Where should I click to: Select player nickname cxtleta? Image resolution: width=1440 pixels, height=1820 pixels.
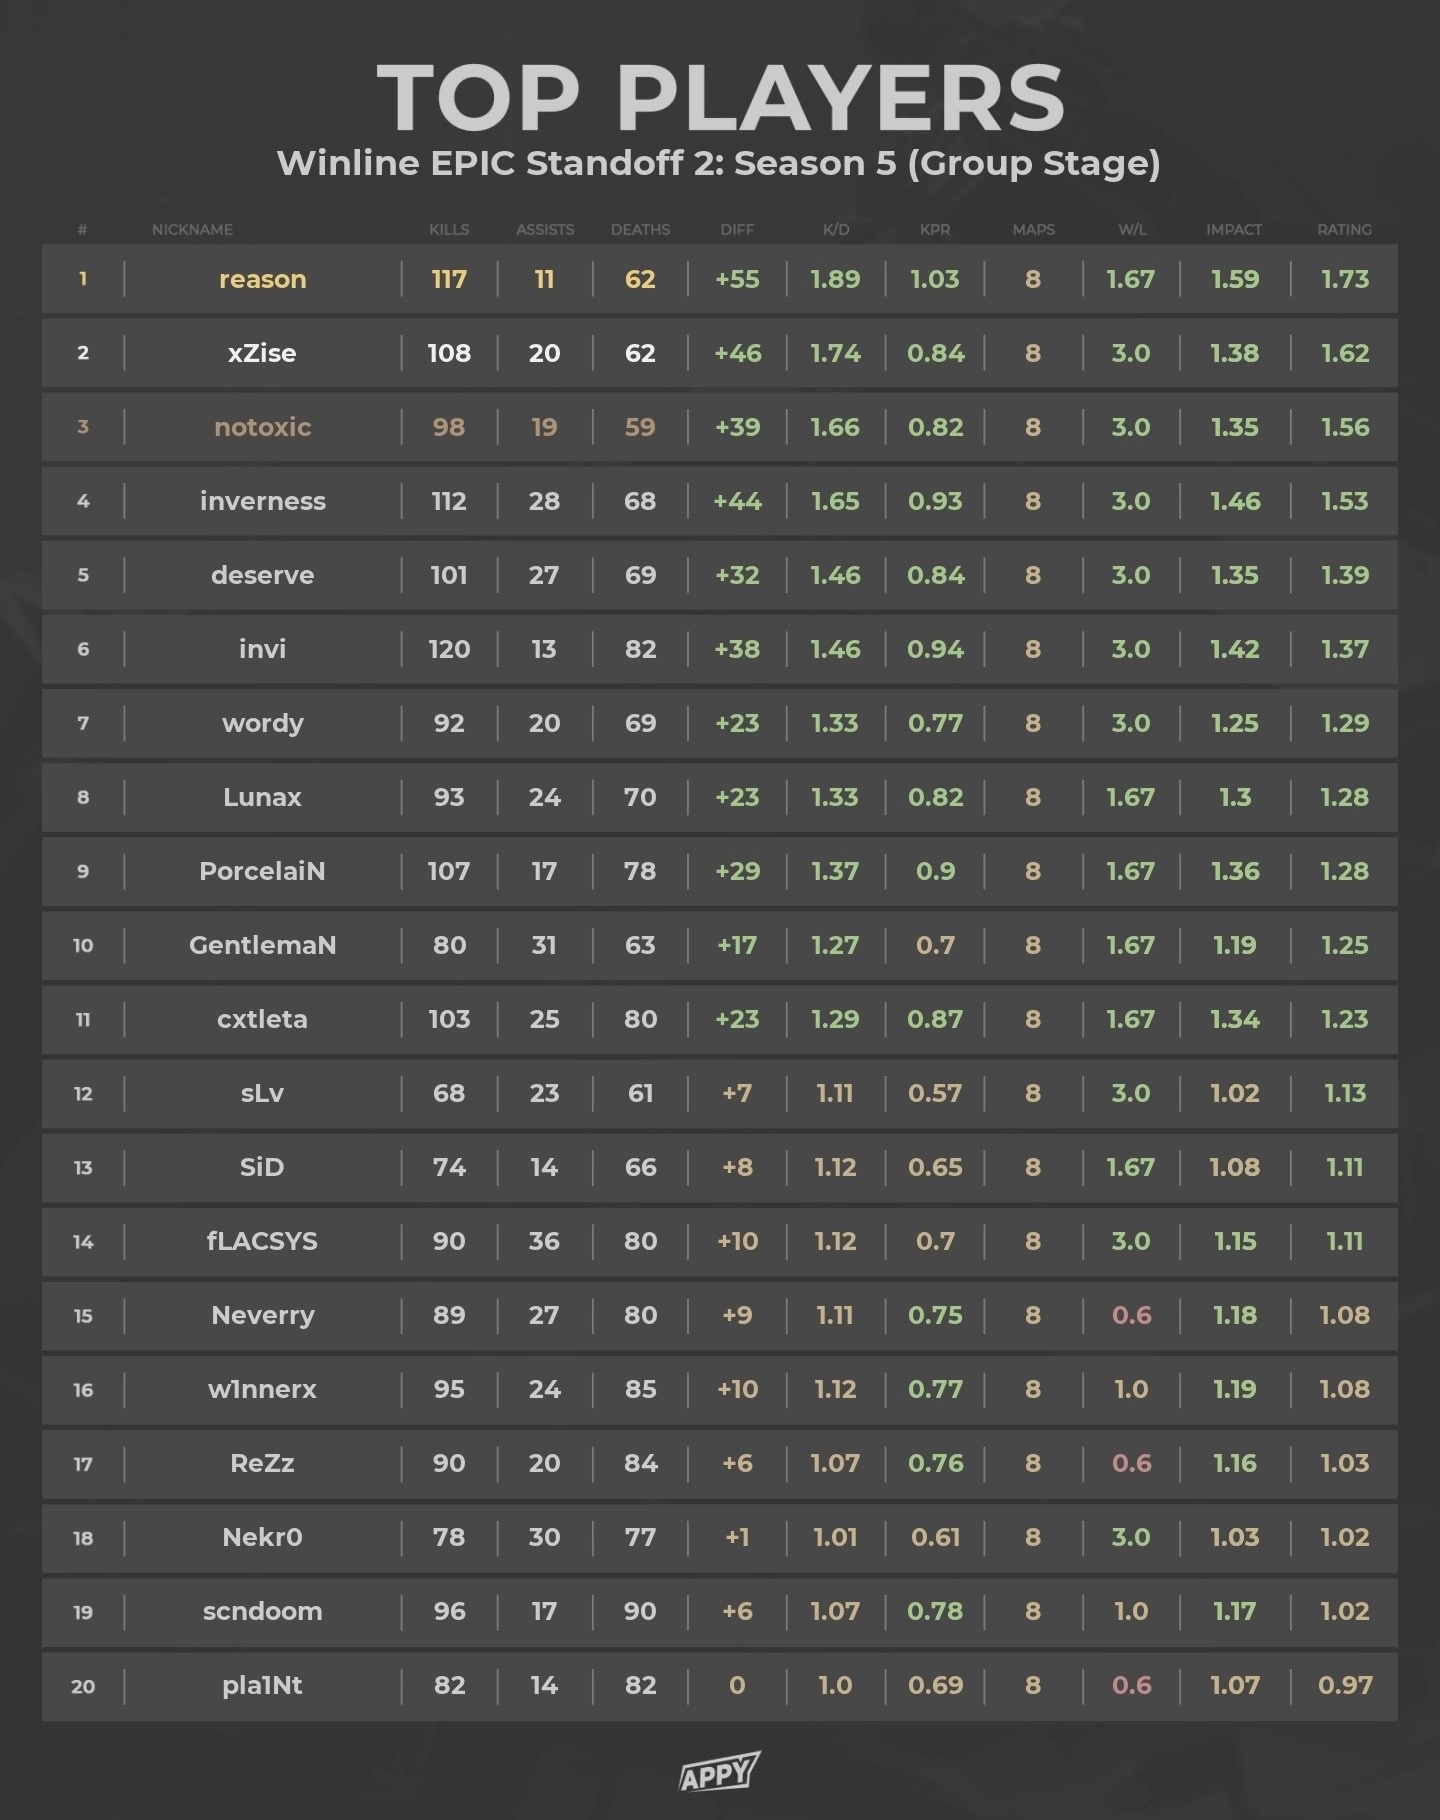point(262,1019)
